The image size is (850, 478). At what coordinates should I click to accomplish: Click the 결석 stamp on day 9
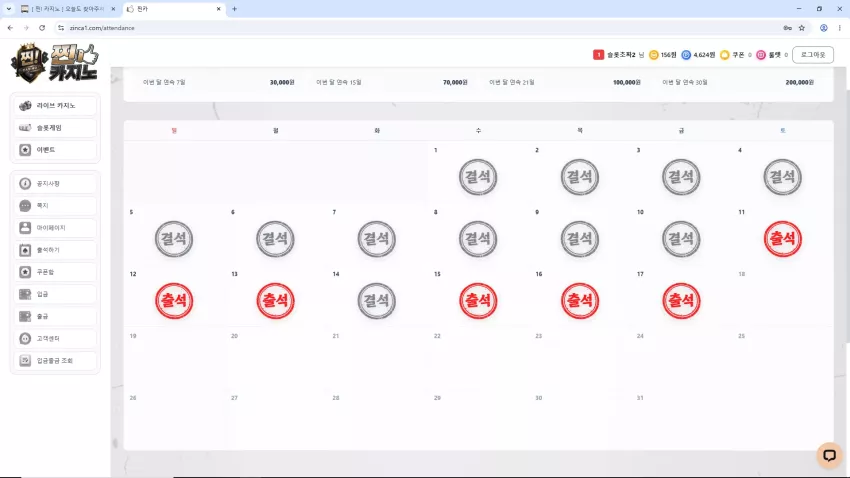(579, 238)
